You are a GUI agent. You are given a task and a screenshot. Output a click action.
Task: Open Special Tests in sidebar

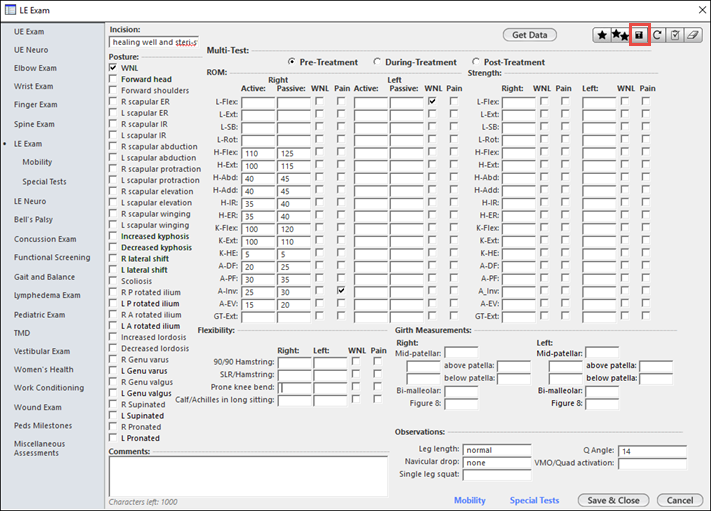[x=44, y=182]
